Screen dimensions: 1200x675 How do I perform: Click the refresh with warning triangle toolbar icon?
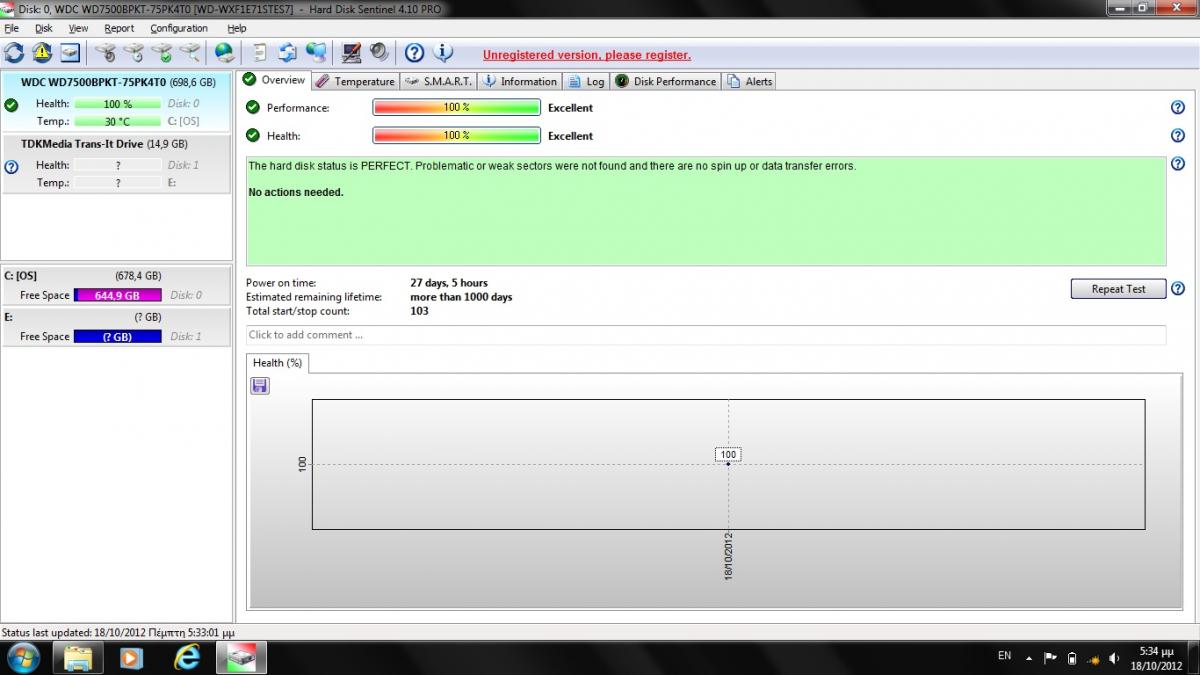[x=41, y=52]
